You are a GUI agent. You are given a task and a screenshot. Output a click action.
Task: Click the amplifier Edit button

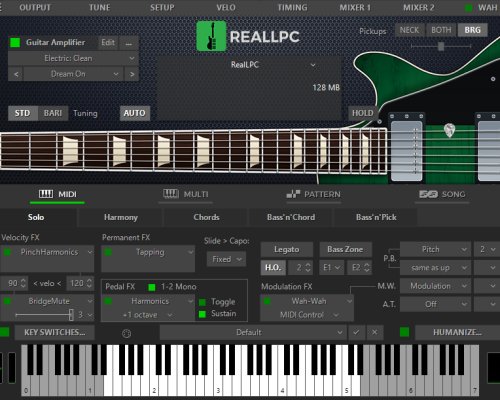tap(108, 43)
